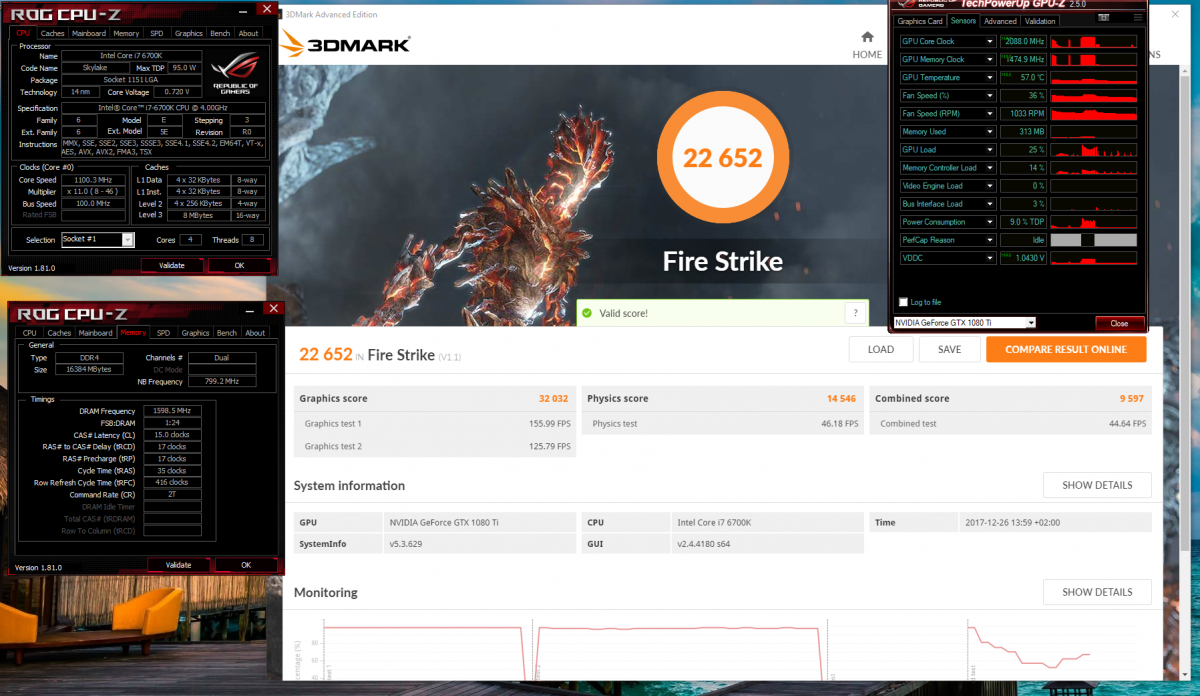Open the GPU Temperature sensor dropdown
Viewport: 1200px width, 696px height.
[x=991, y=78]
